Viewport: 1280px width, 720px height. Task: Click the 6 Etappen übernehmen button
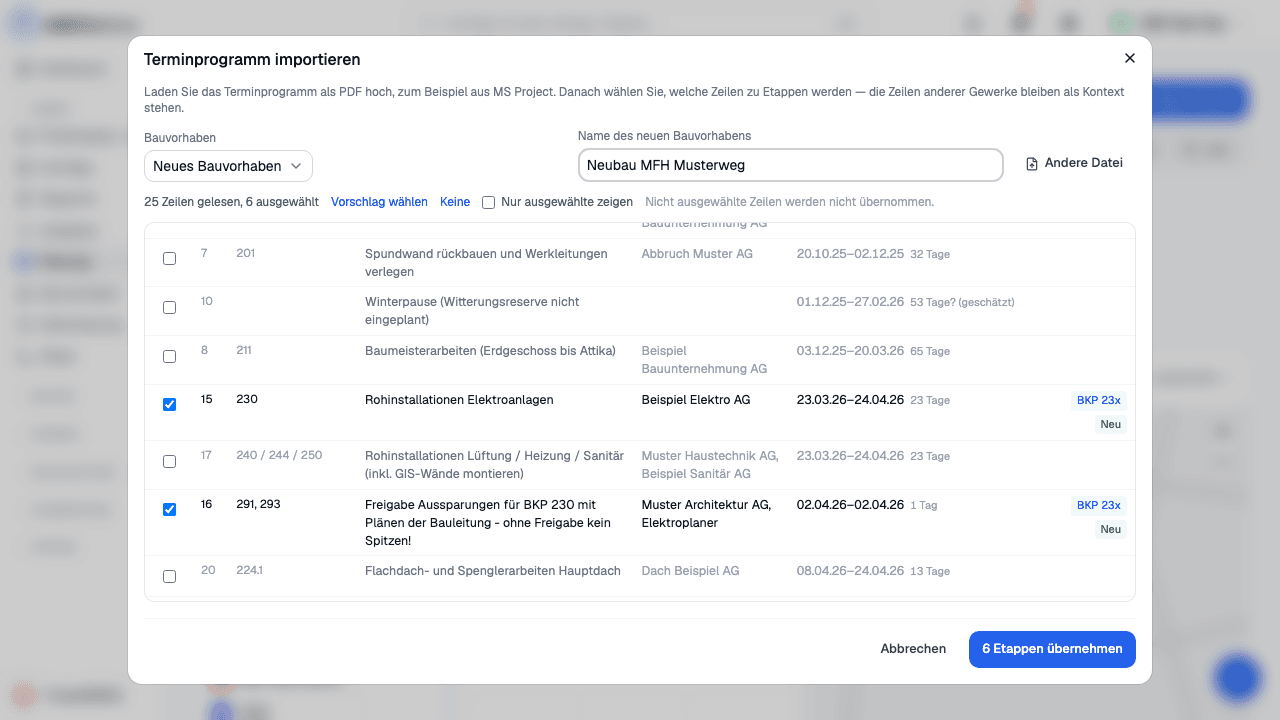(1052, 649)
